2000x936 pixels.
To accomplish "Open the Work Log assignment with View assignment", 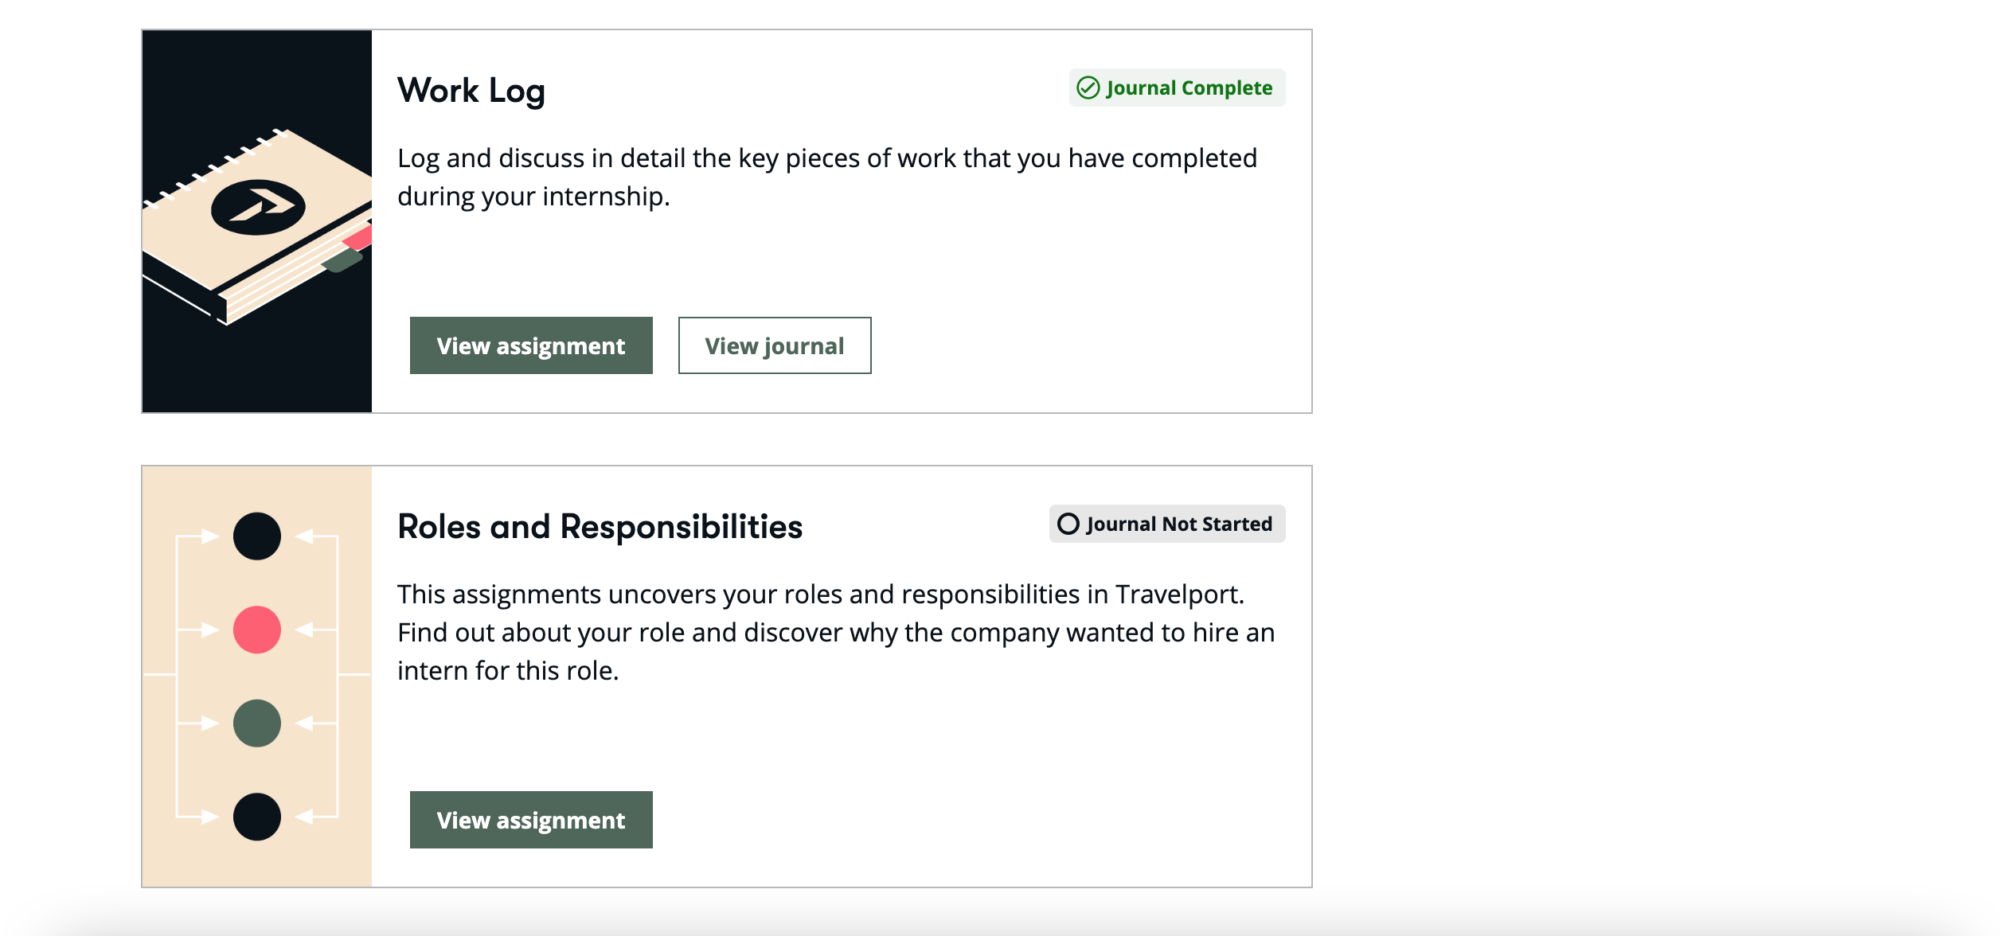I will (x=531, y=346).
